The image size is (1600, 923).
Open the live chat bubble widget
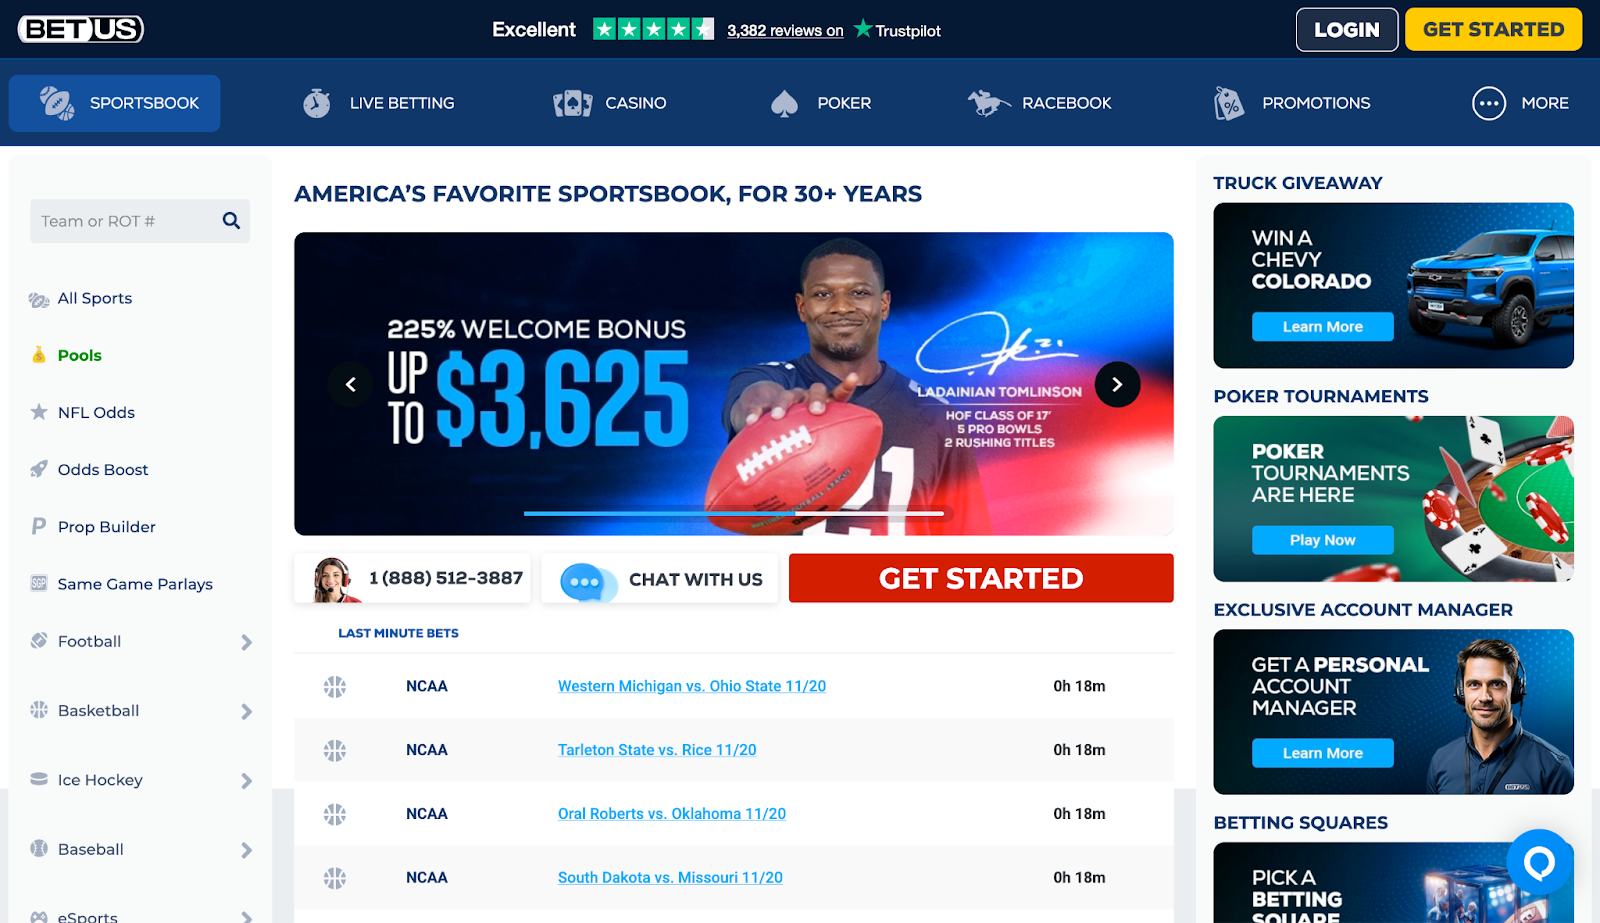[1539, 862]
